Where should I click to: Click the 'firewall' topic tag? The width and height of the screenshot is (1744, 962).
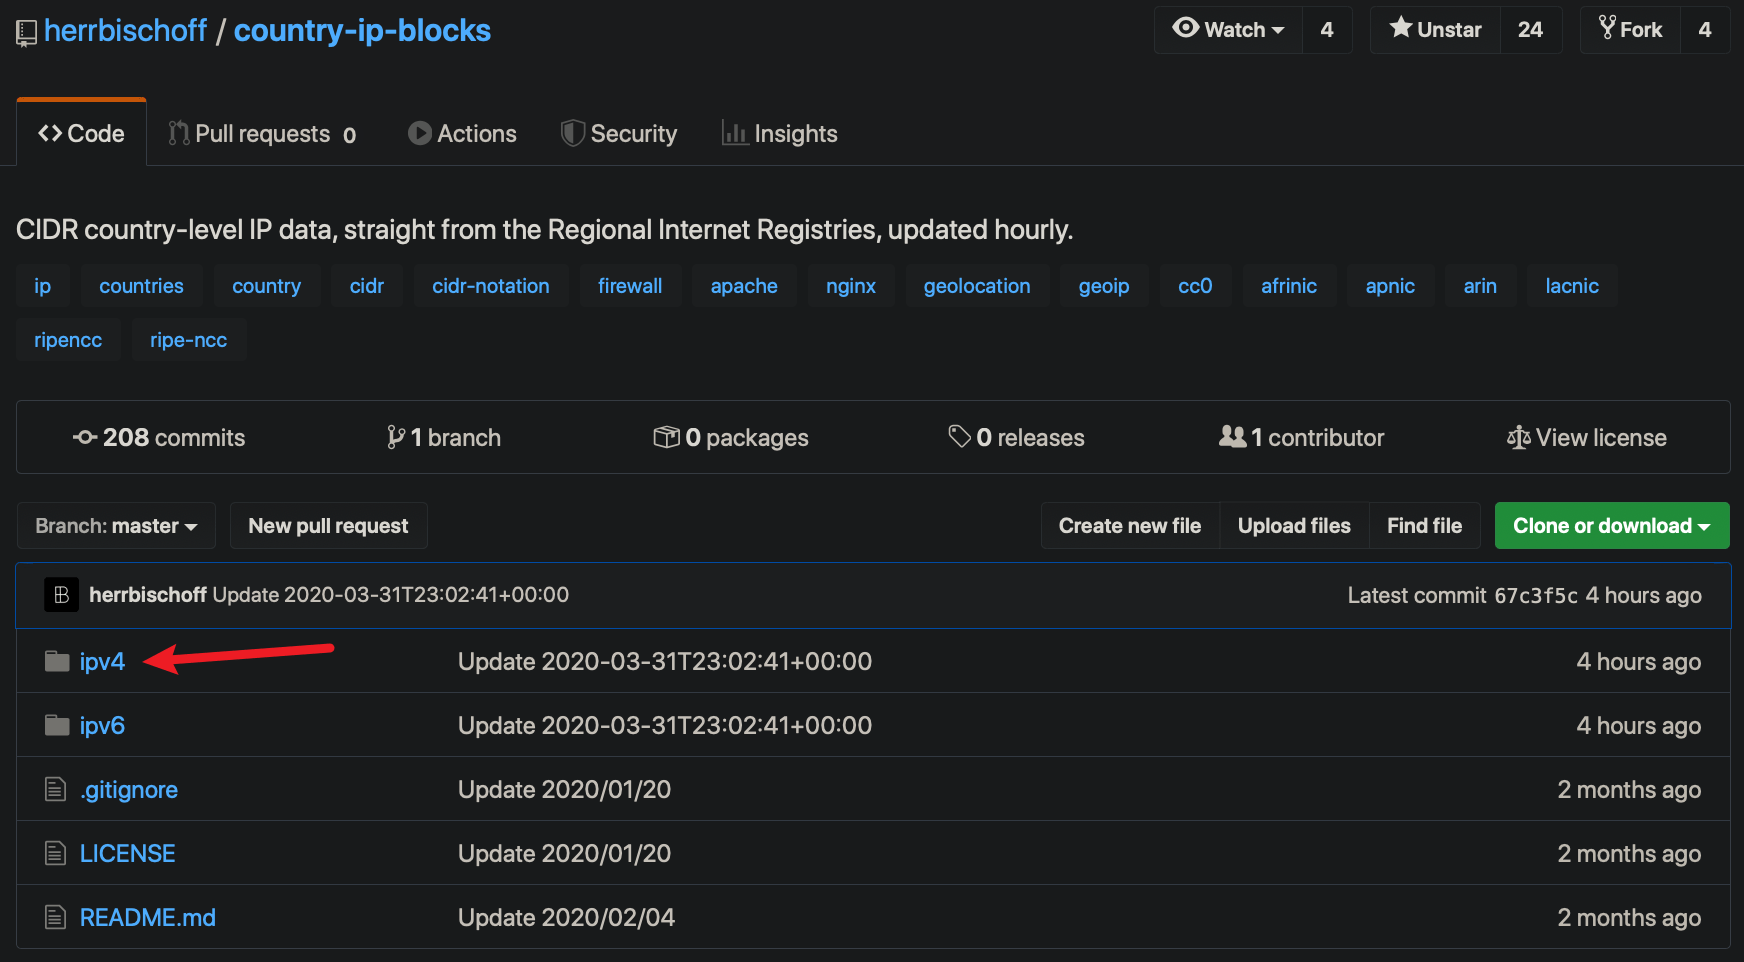[x=630, y=286]
